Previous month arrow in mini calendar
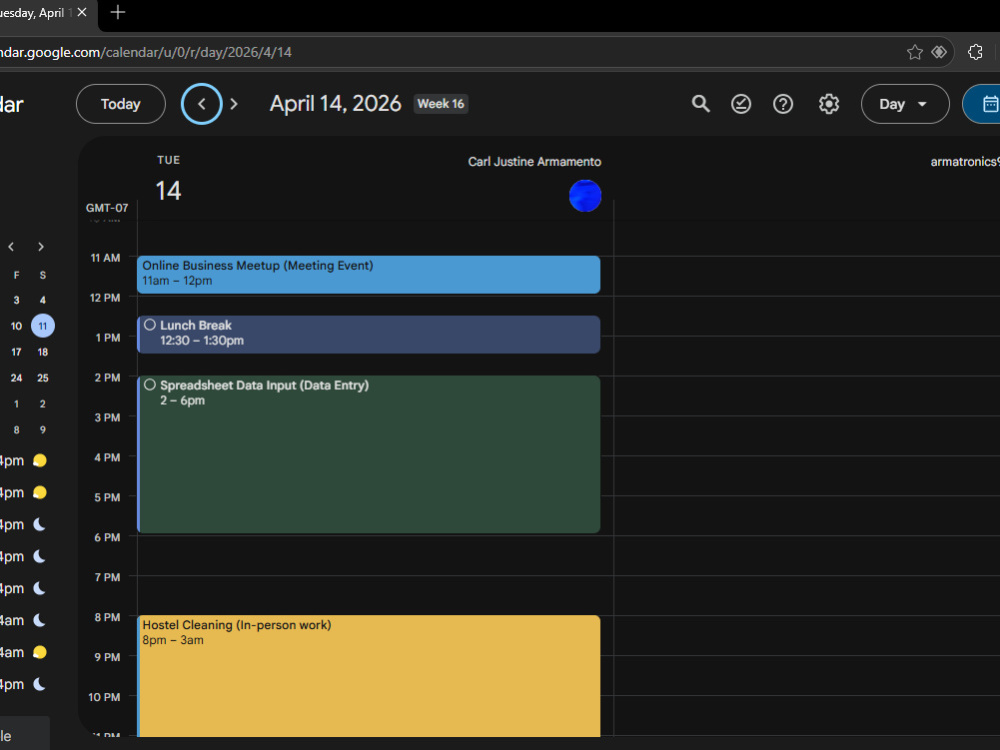 [x=11, y=247]
